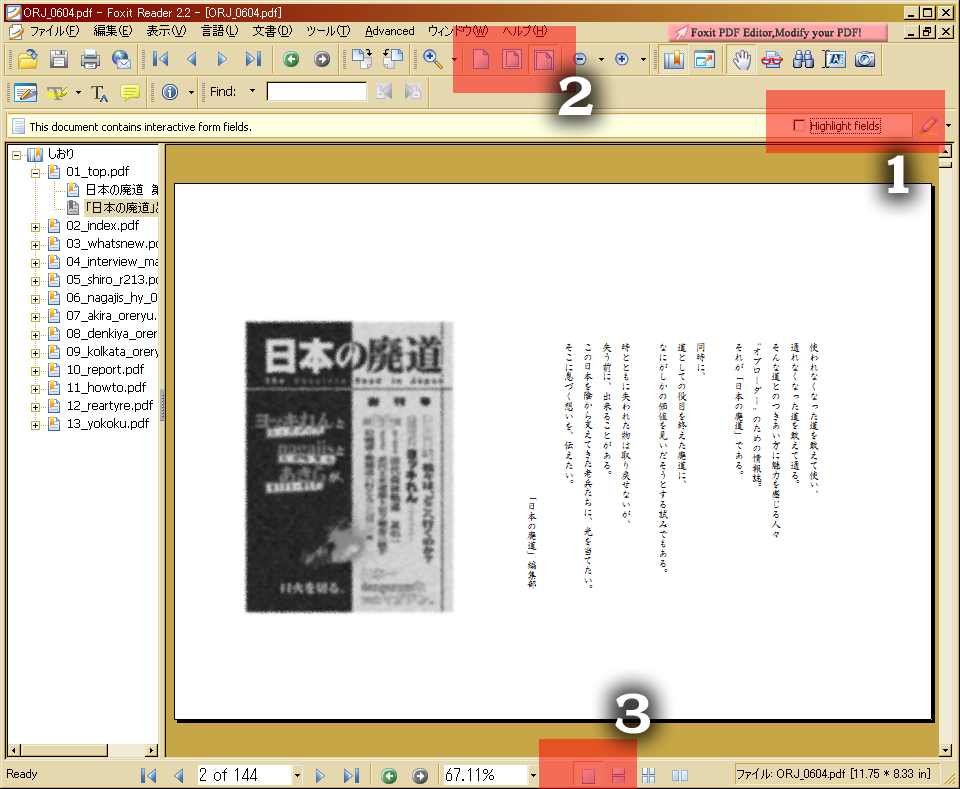The image size is (960, 789).
Task: Select the magnifier Zoom In tool
Action: click(433, 59)
